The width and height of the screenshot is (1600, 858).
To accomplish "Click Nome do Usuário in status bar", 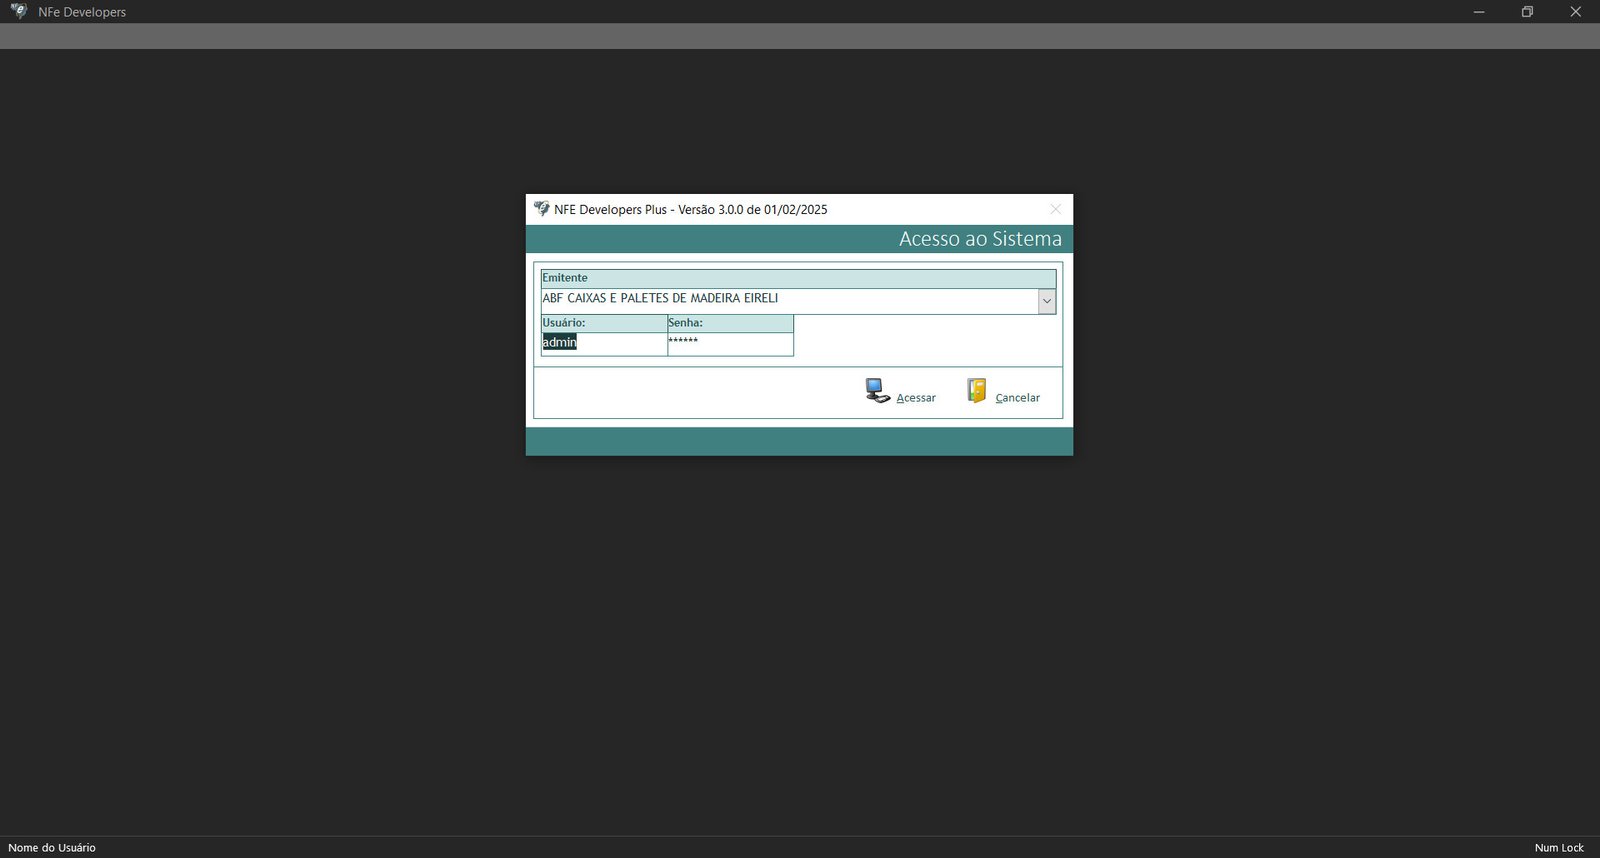I will tap(52, 848).
